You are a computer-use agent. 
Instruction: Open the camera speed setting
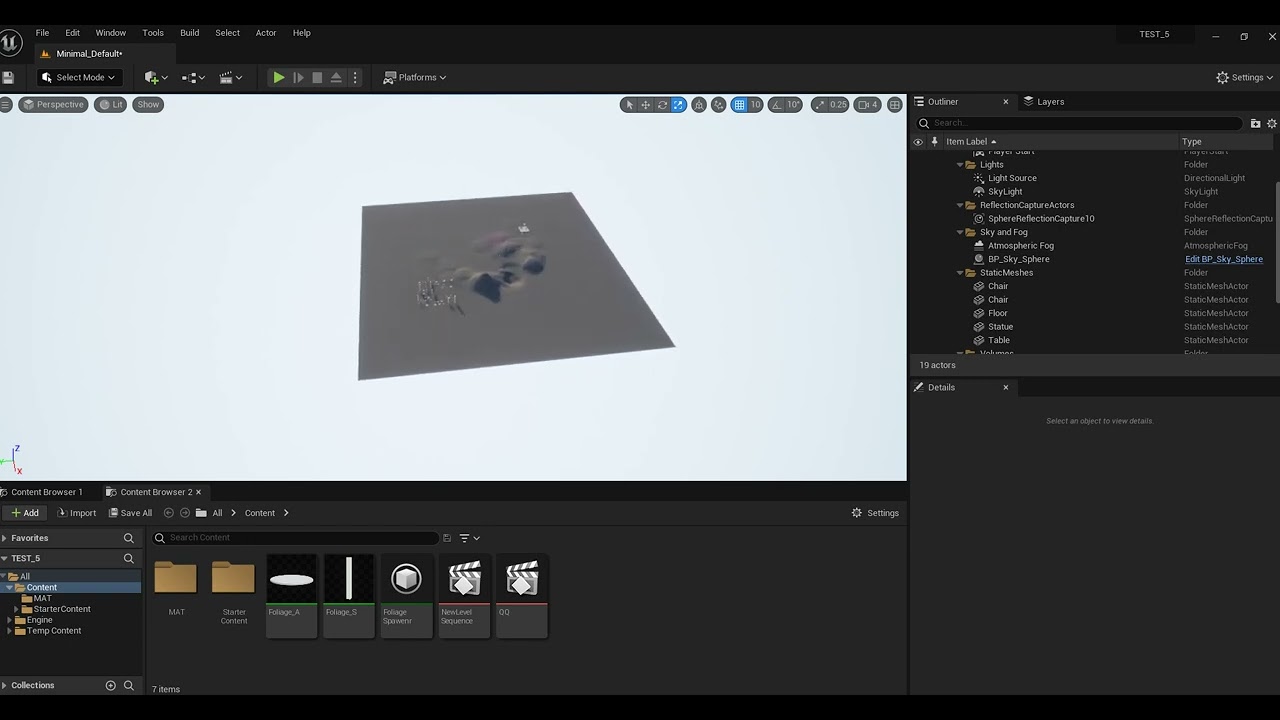pos(868,104)
